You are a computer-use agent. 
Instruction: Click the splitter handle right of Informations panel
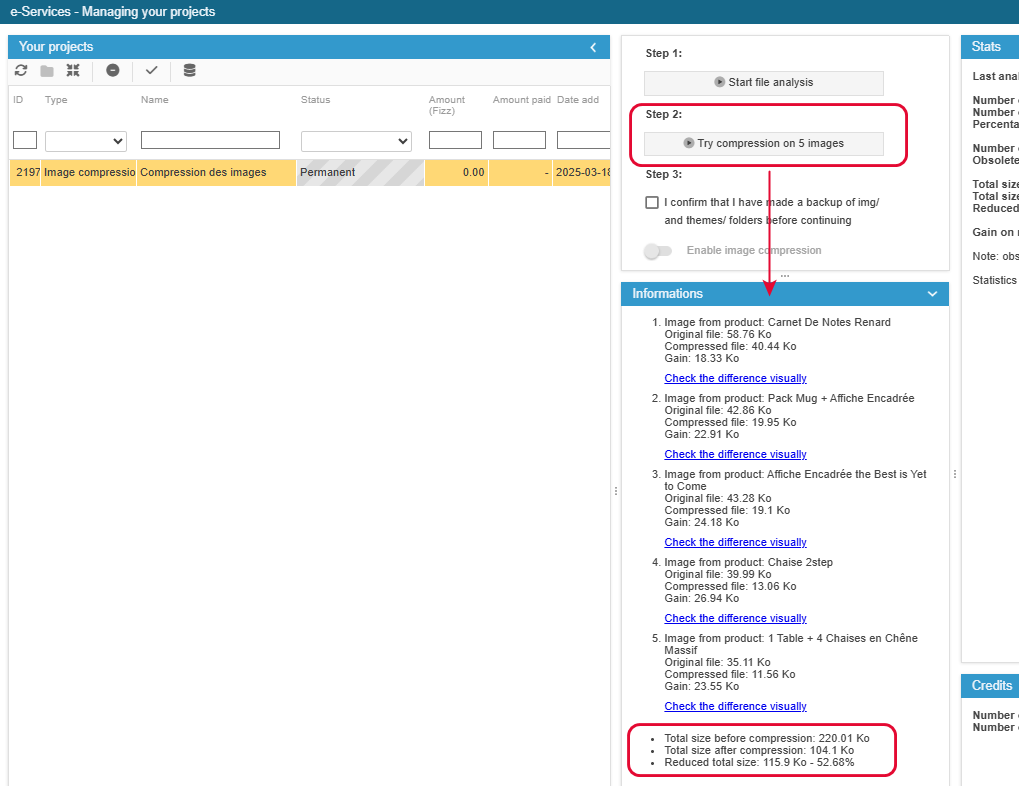coord(955,475)
